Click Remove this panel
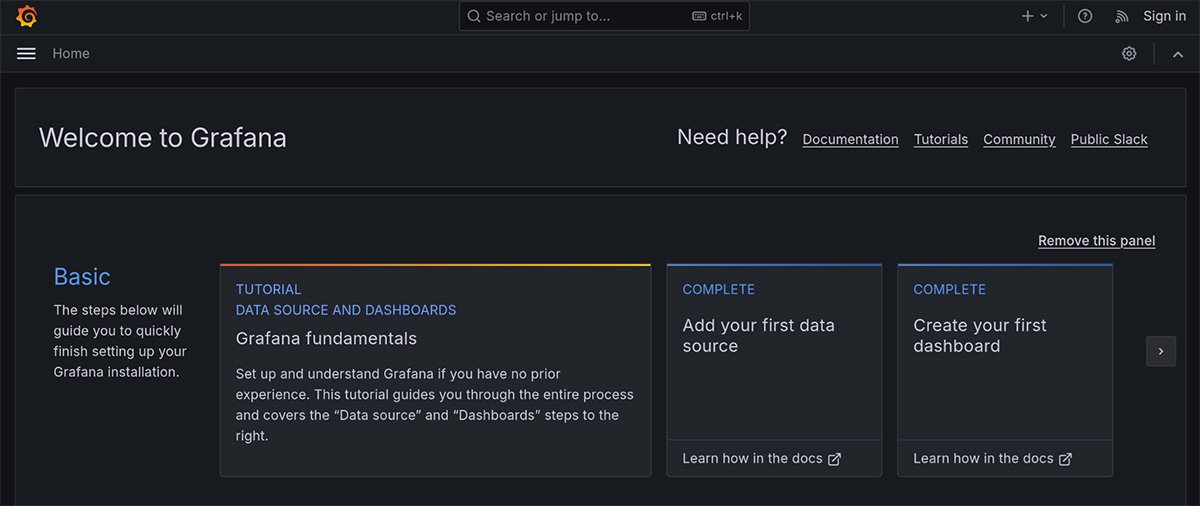 (x=1096, y=241)
